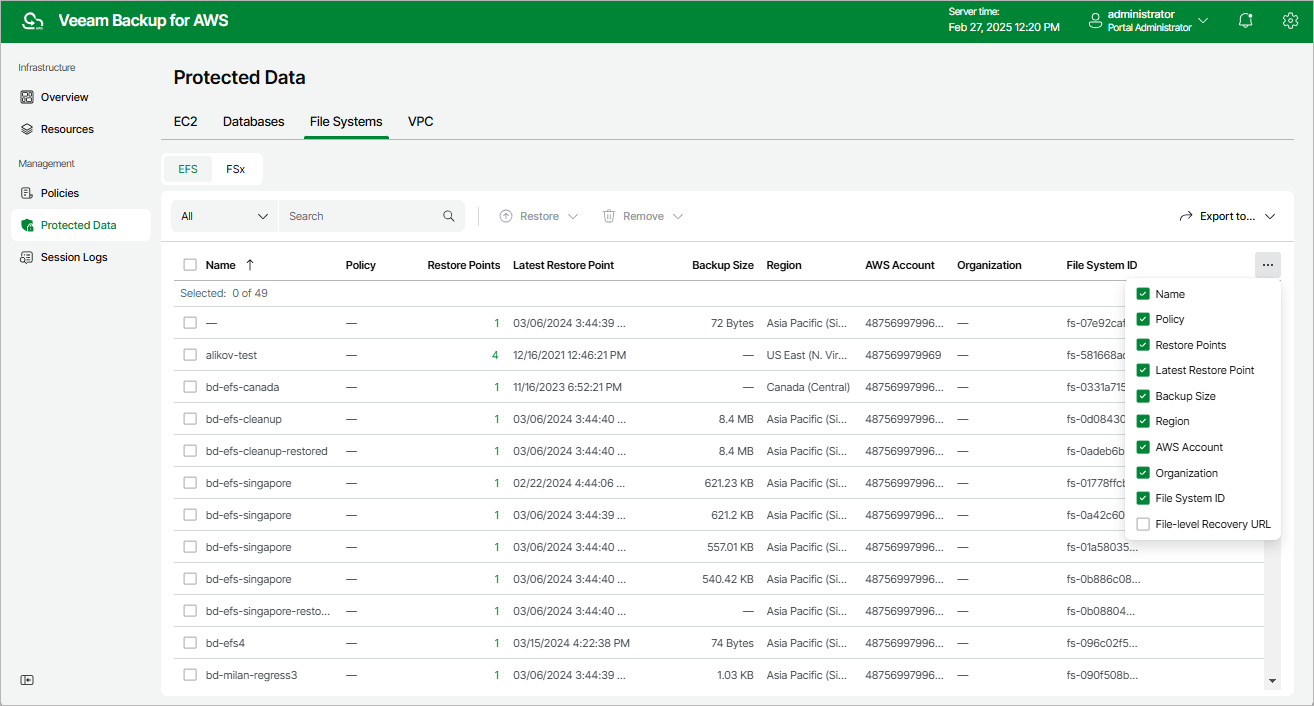The height and width of the screenshot is (706, 1314).
Task: Expand the All filter dropdown
Action: pyautogui.click(x=225, y=216)
